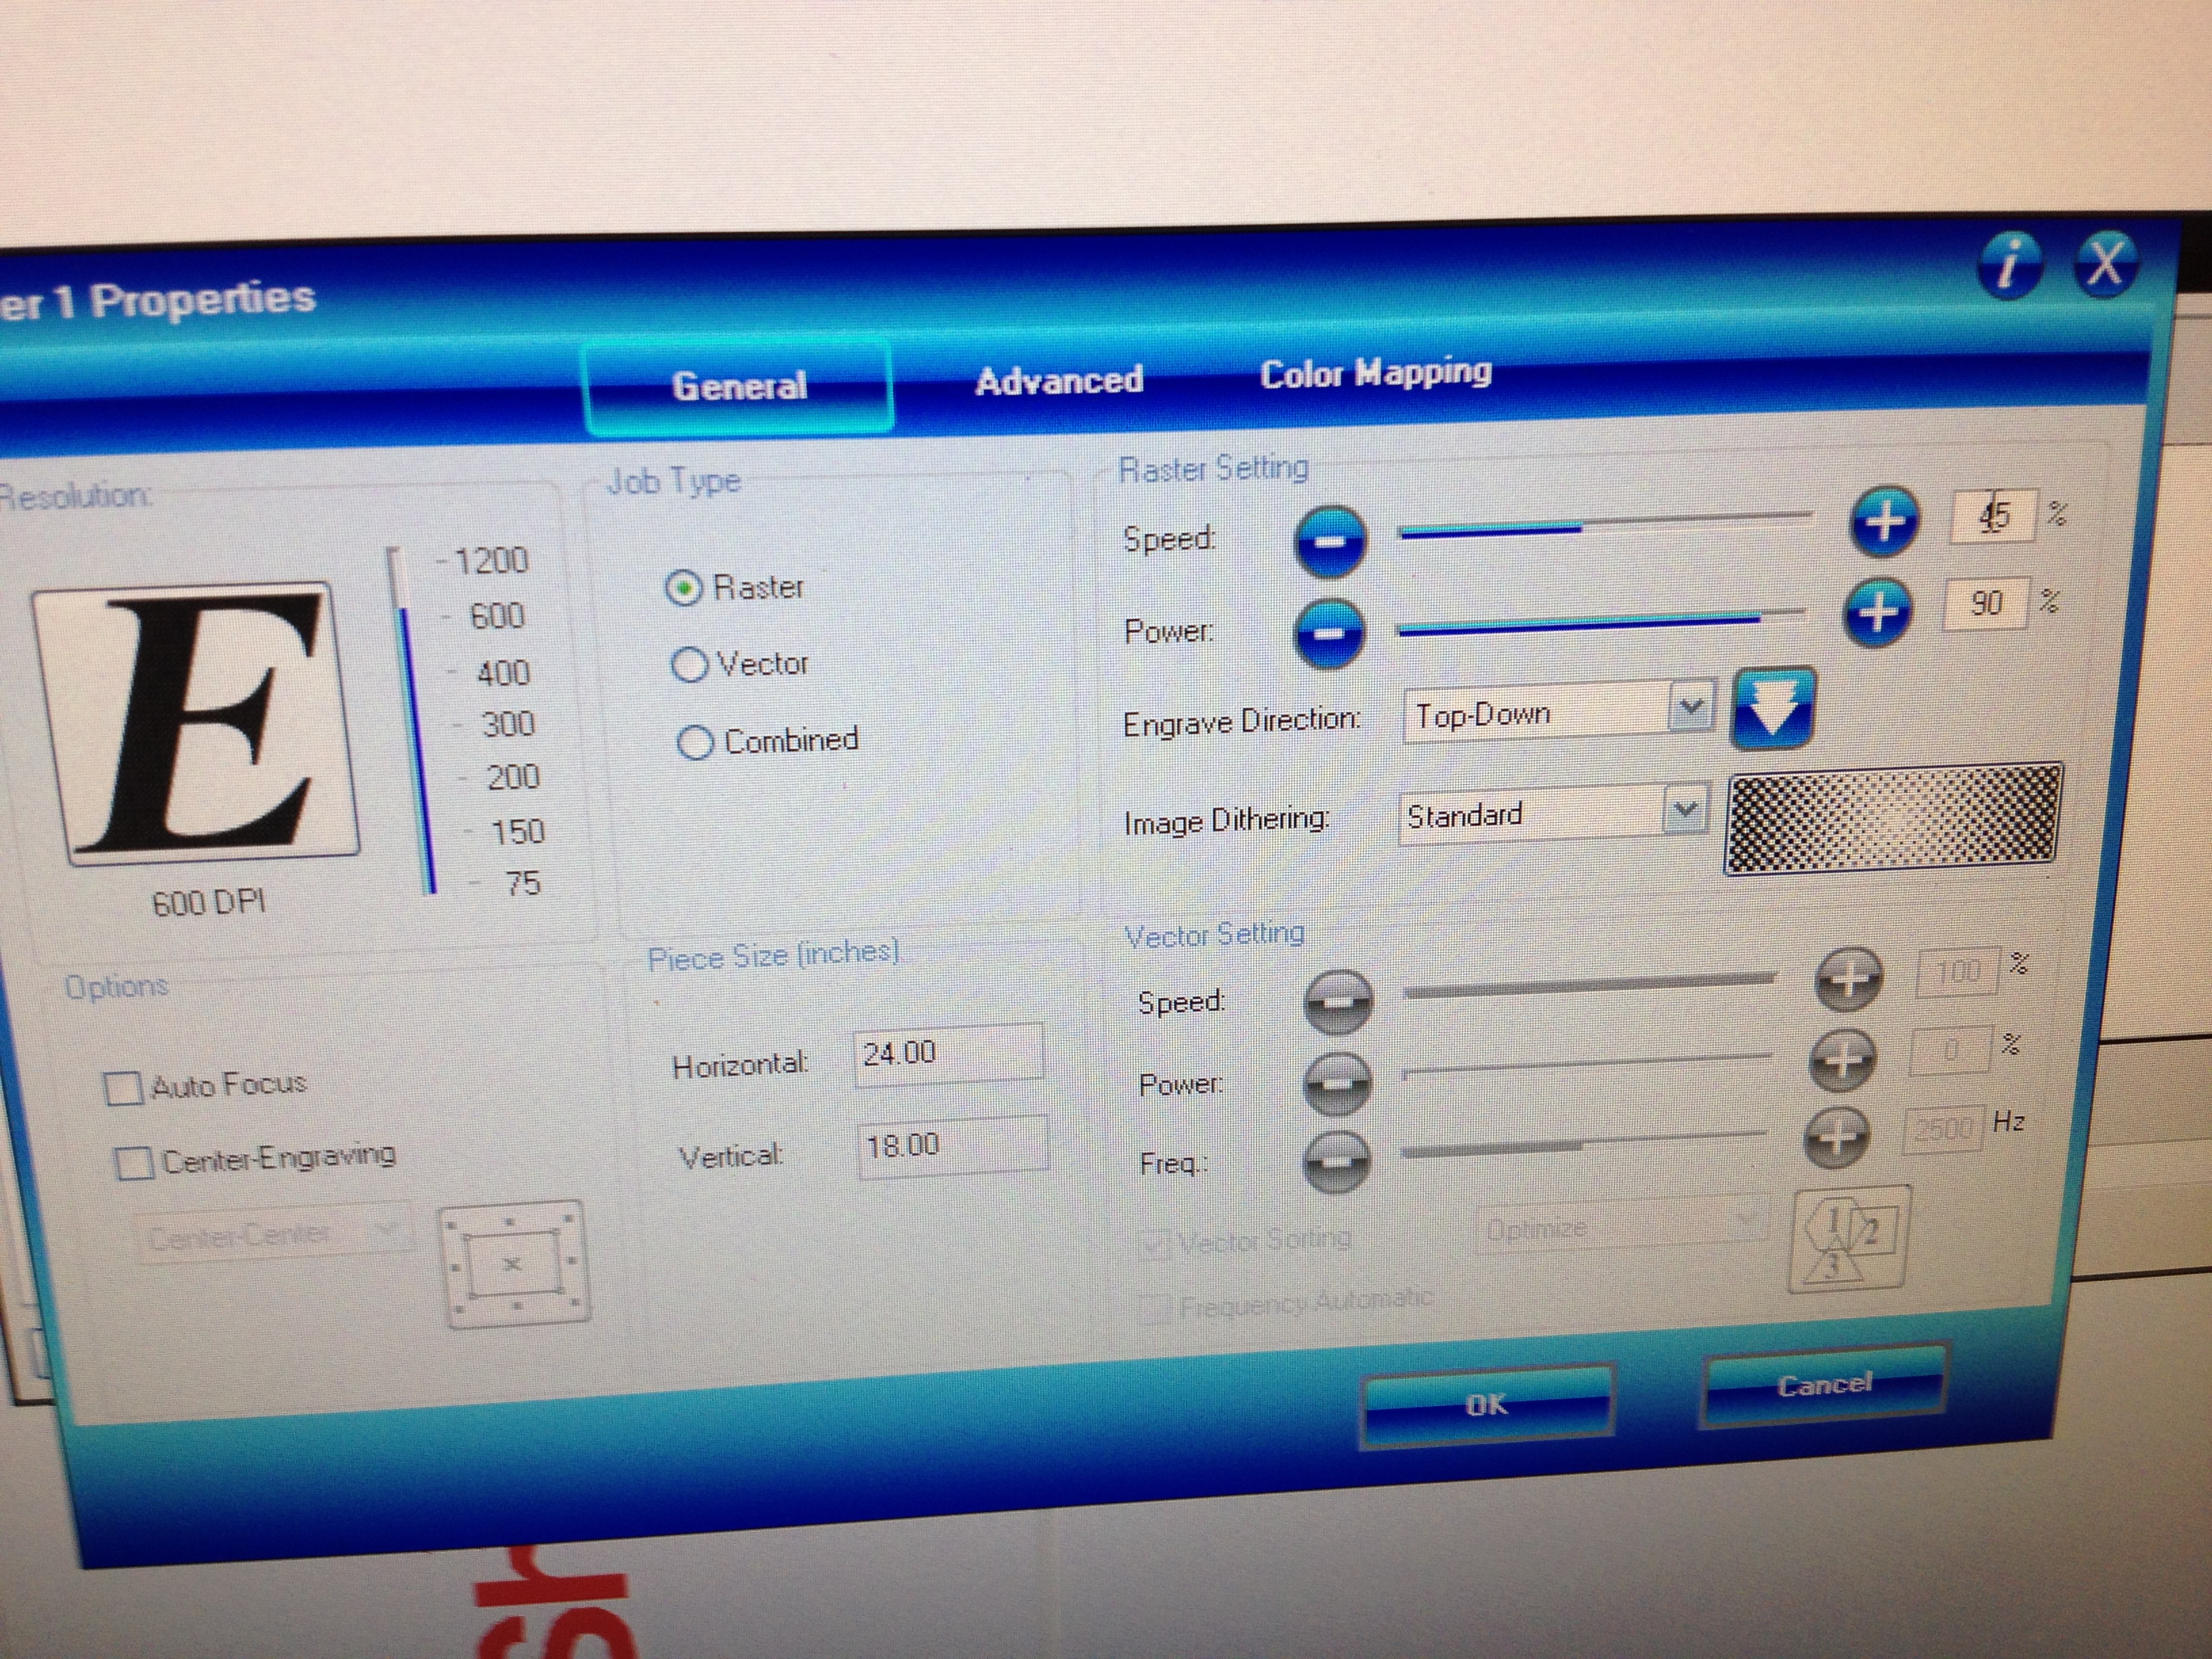Enable the Center-Engraving checkbox
This screenshot has height=1659, width=2212.
point(134,1163)
